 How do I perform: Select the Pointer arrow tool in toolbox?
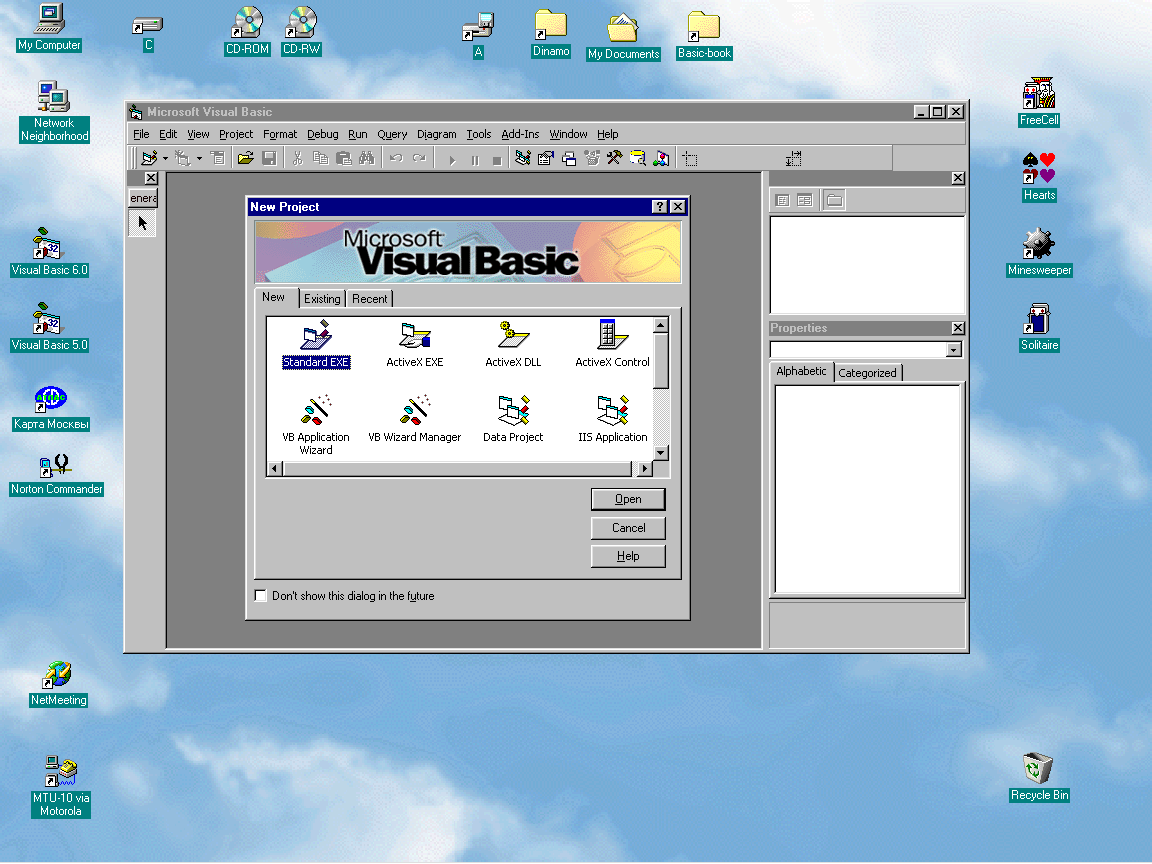coord(143,223)
